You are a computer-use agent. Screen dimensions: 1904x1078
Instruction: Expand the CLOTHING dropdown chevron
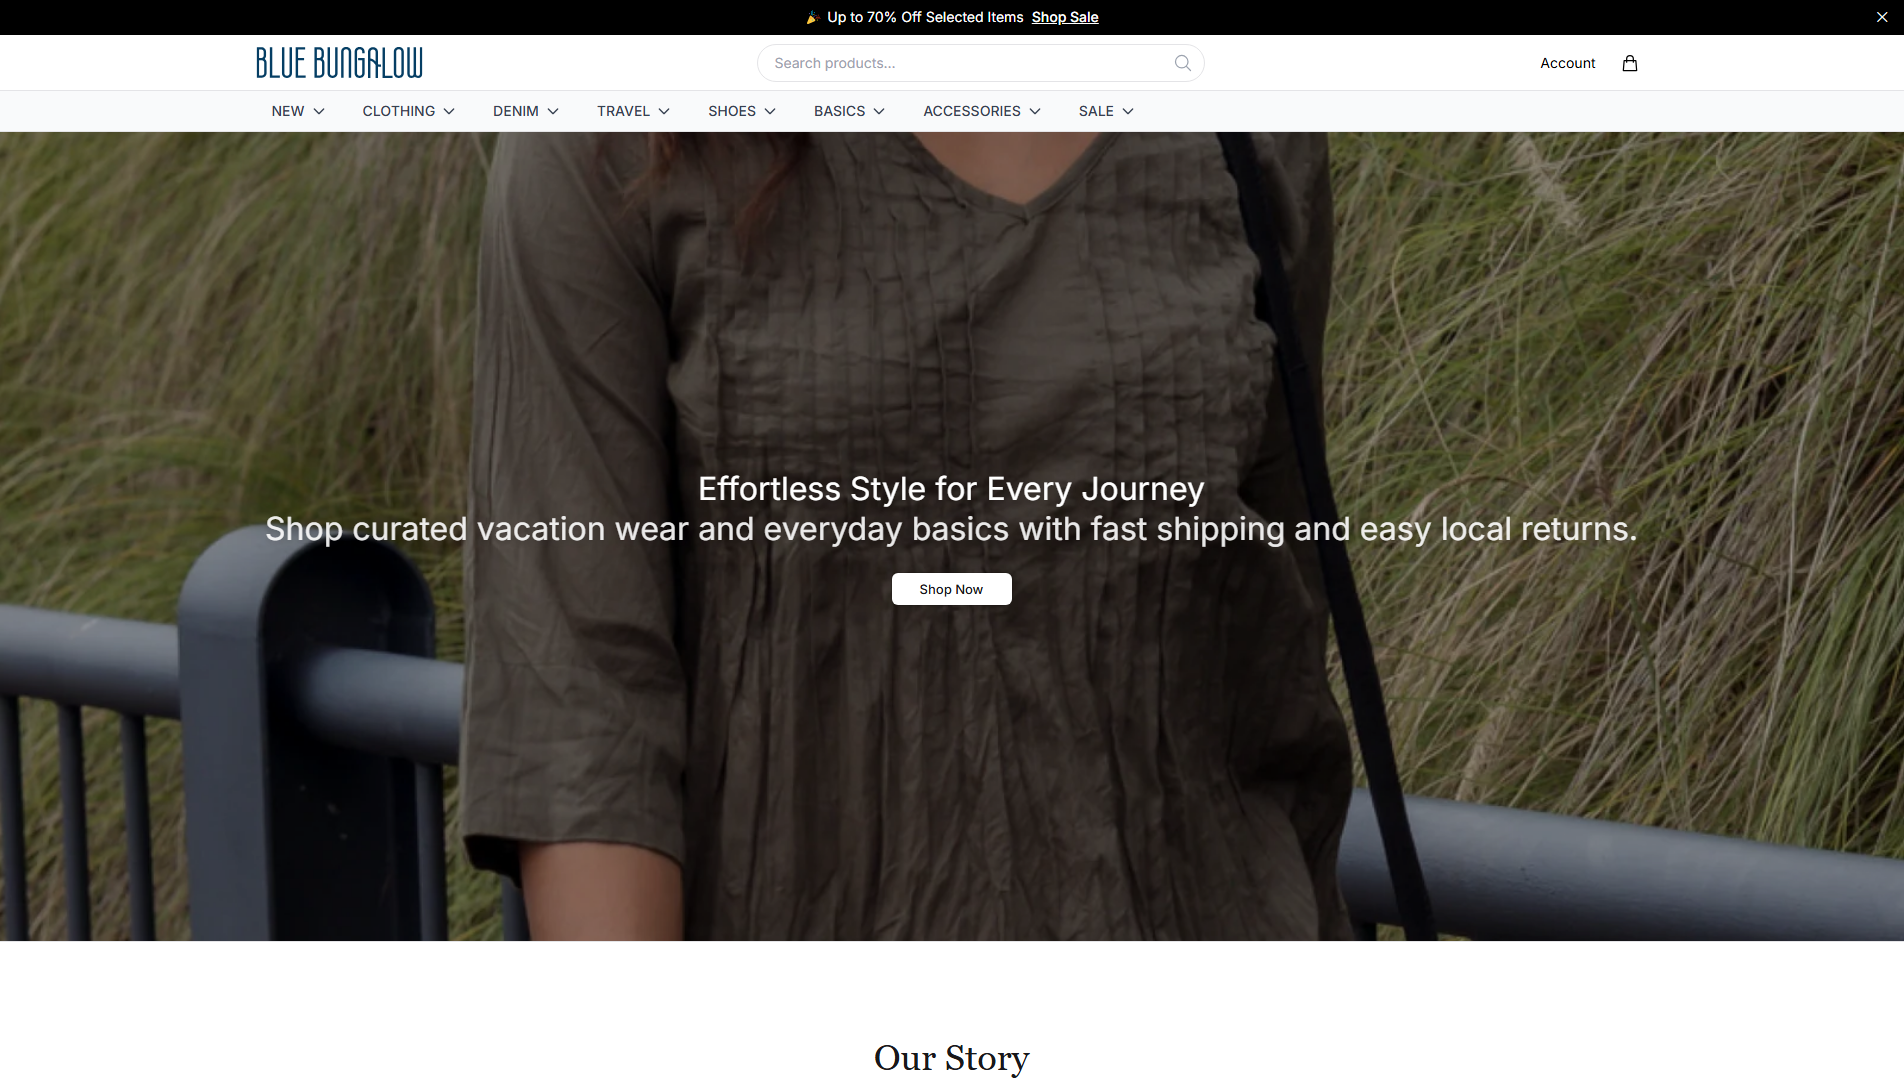point(449,111)
